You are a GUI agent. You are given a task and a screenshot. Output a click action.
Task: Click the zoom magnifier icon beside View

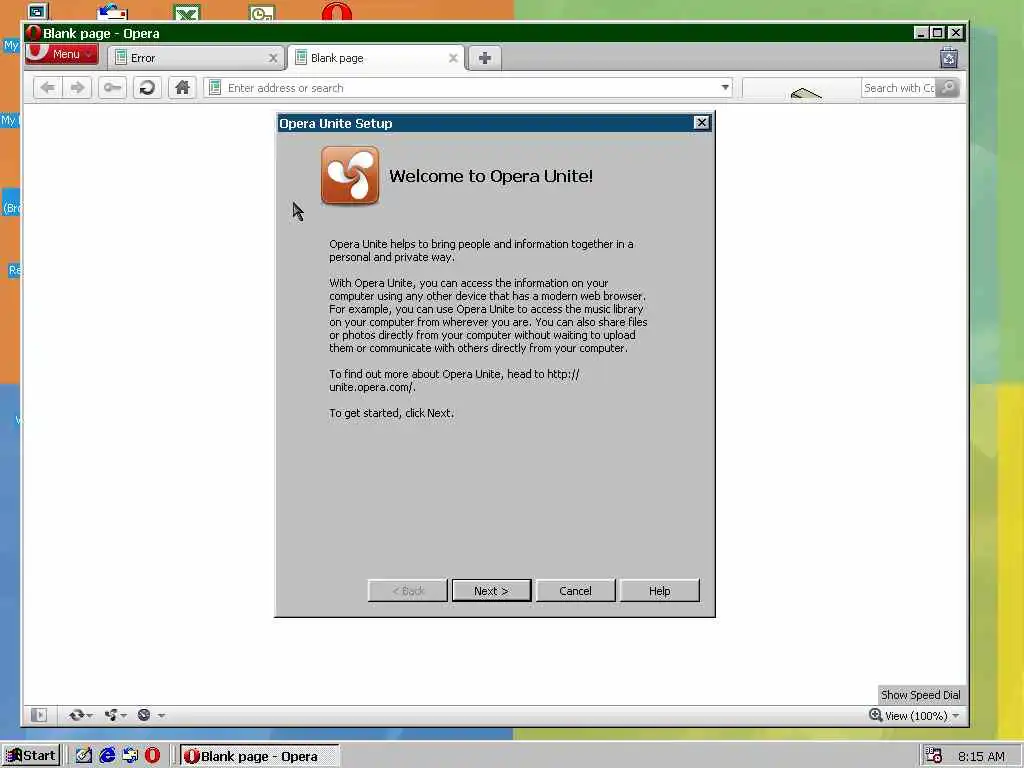(x=876, y=715)
